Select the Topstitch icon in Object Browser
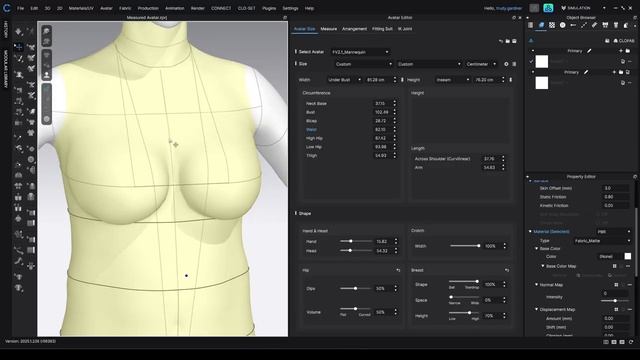The height and width of the screenshot is (360, 640). pos(584,25)
